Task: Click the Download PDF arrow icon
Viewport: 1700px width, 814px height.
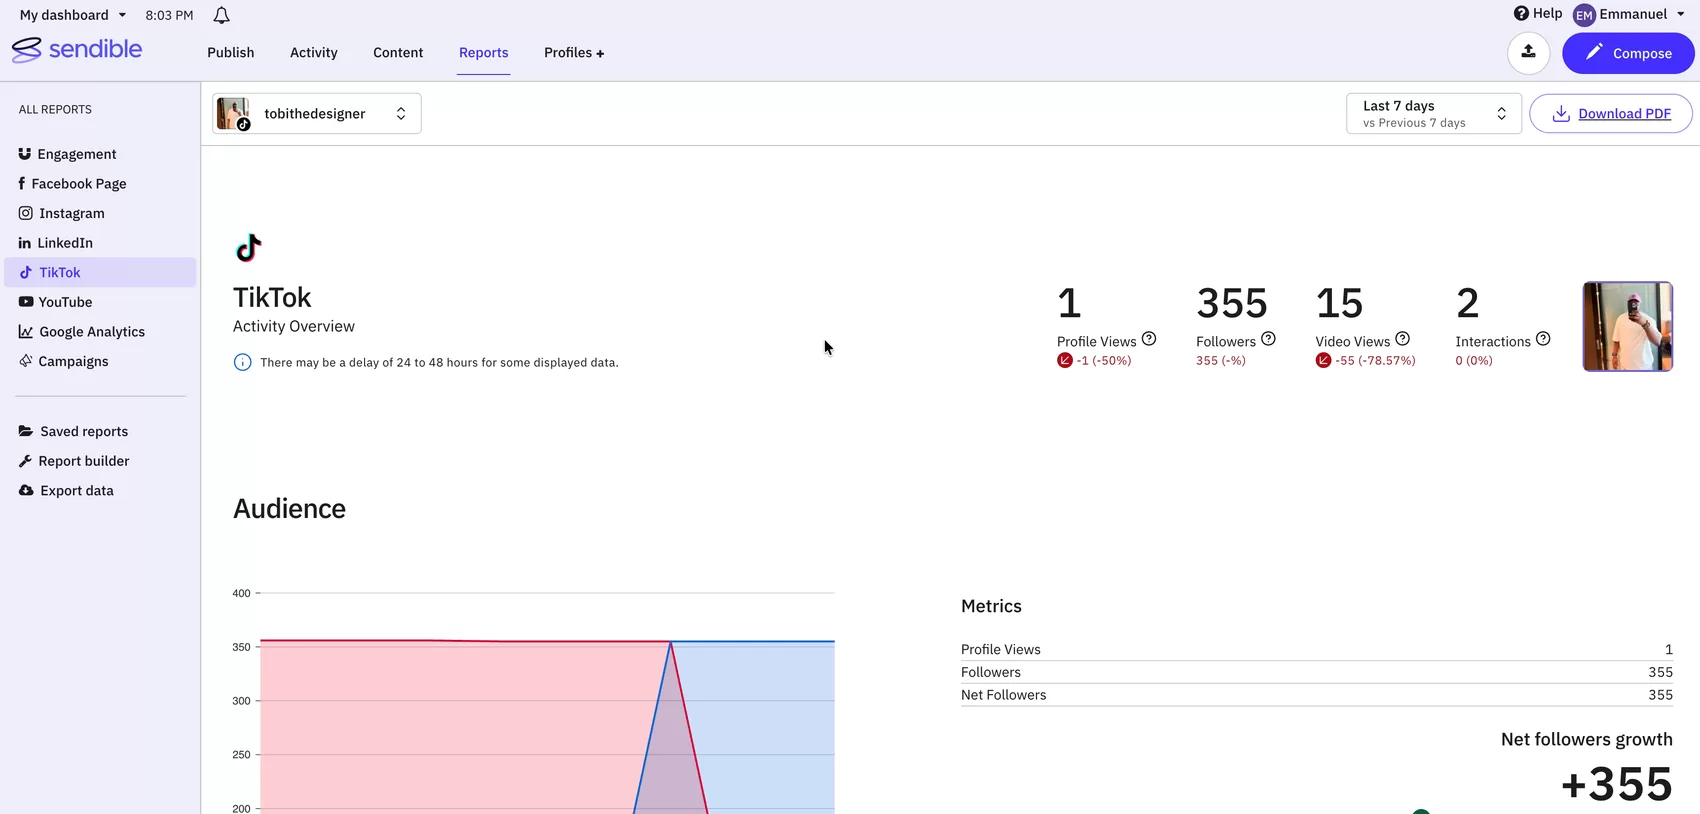Action: click(x=1560, y=114)
